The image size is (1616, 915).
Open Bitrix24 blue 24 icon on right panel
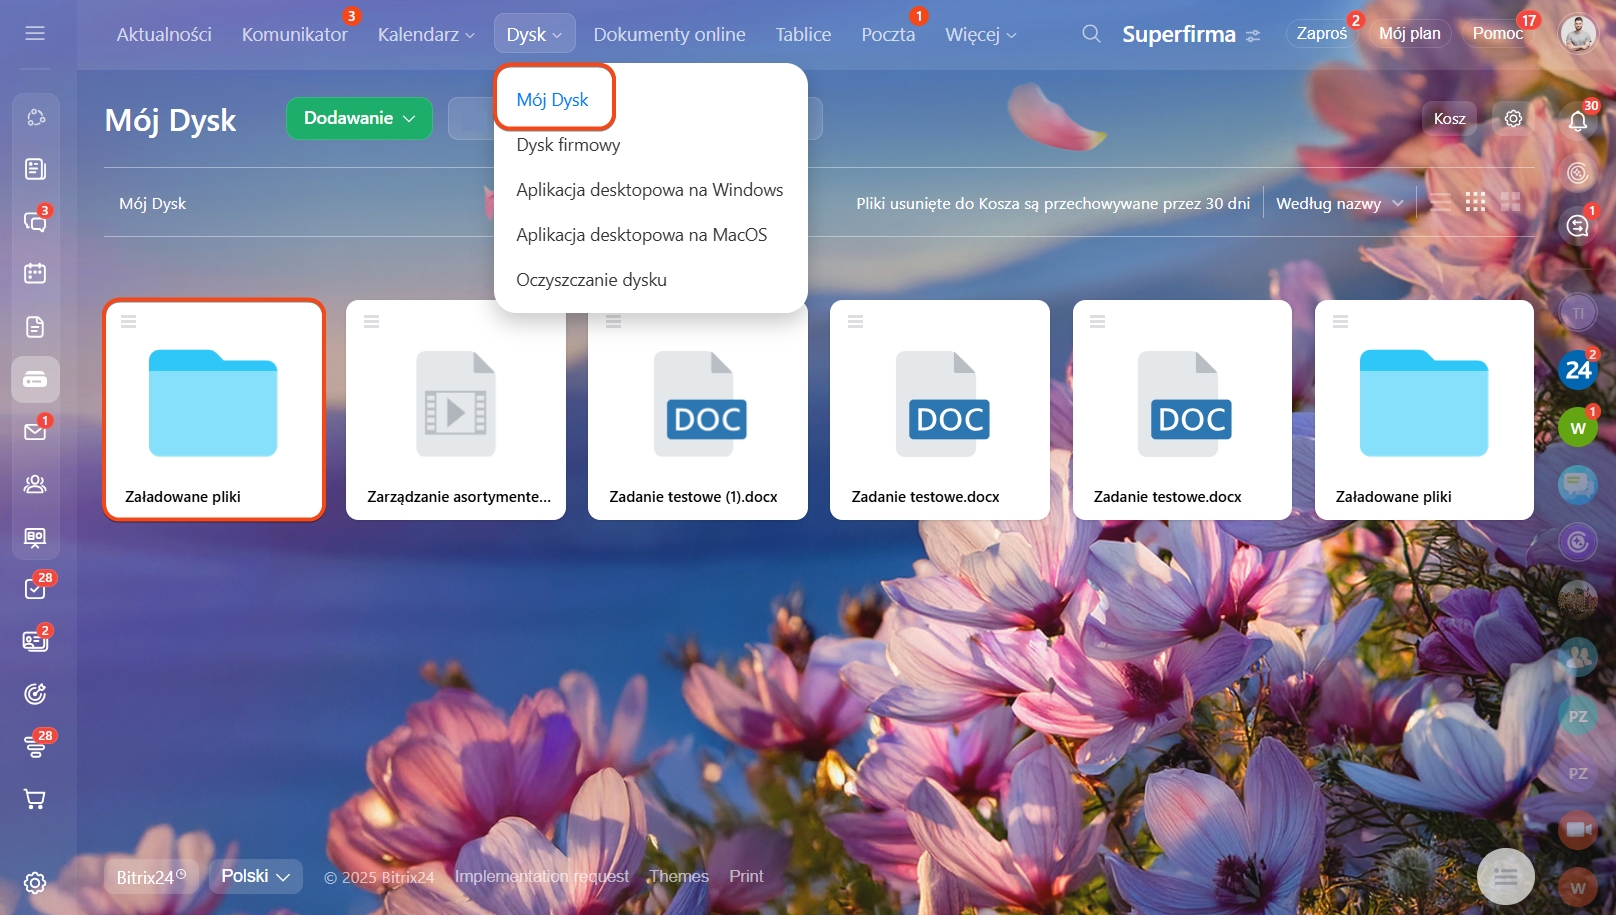pos(1578,370)
